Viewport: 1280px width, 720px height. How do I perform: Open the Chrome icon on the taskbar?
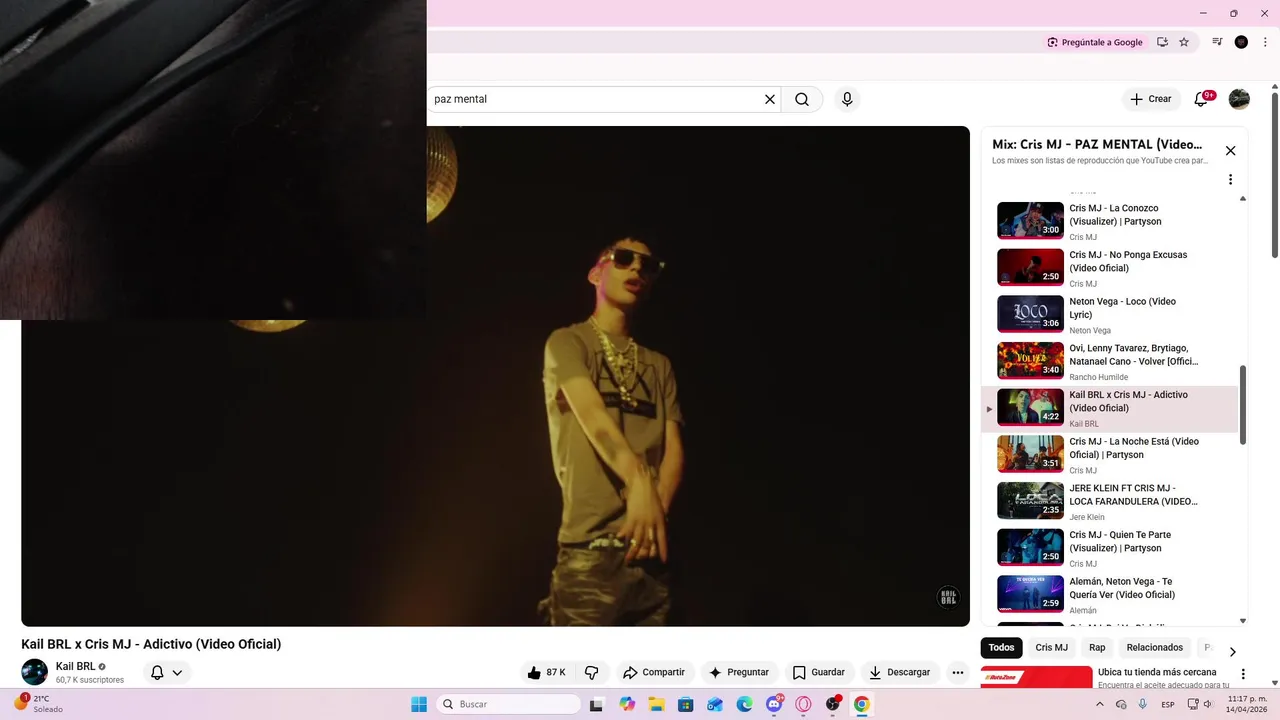point(861,704)
